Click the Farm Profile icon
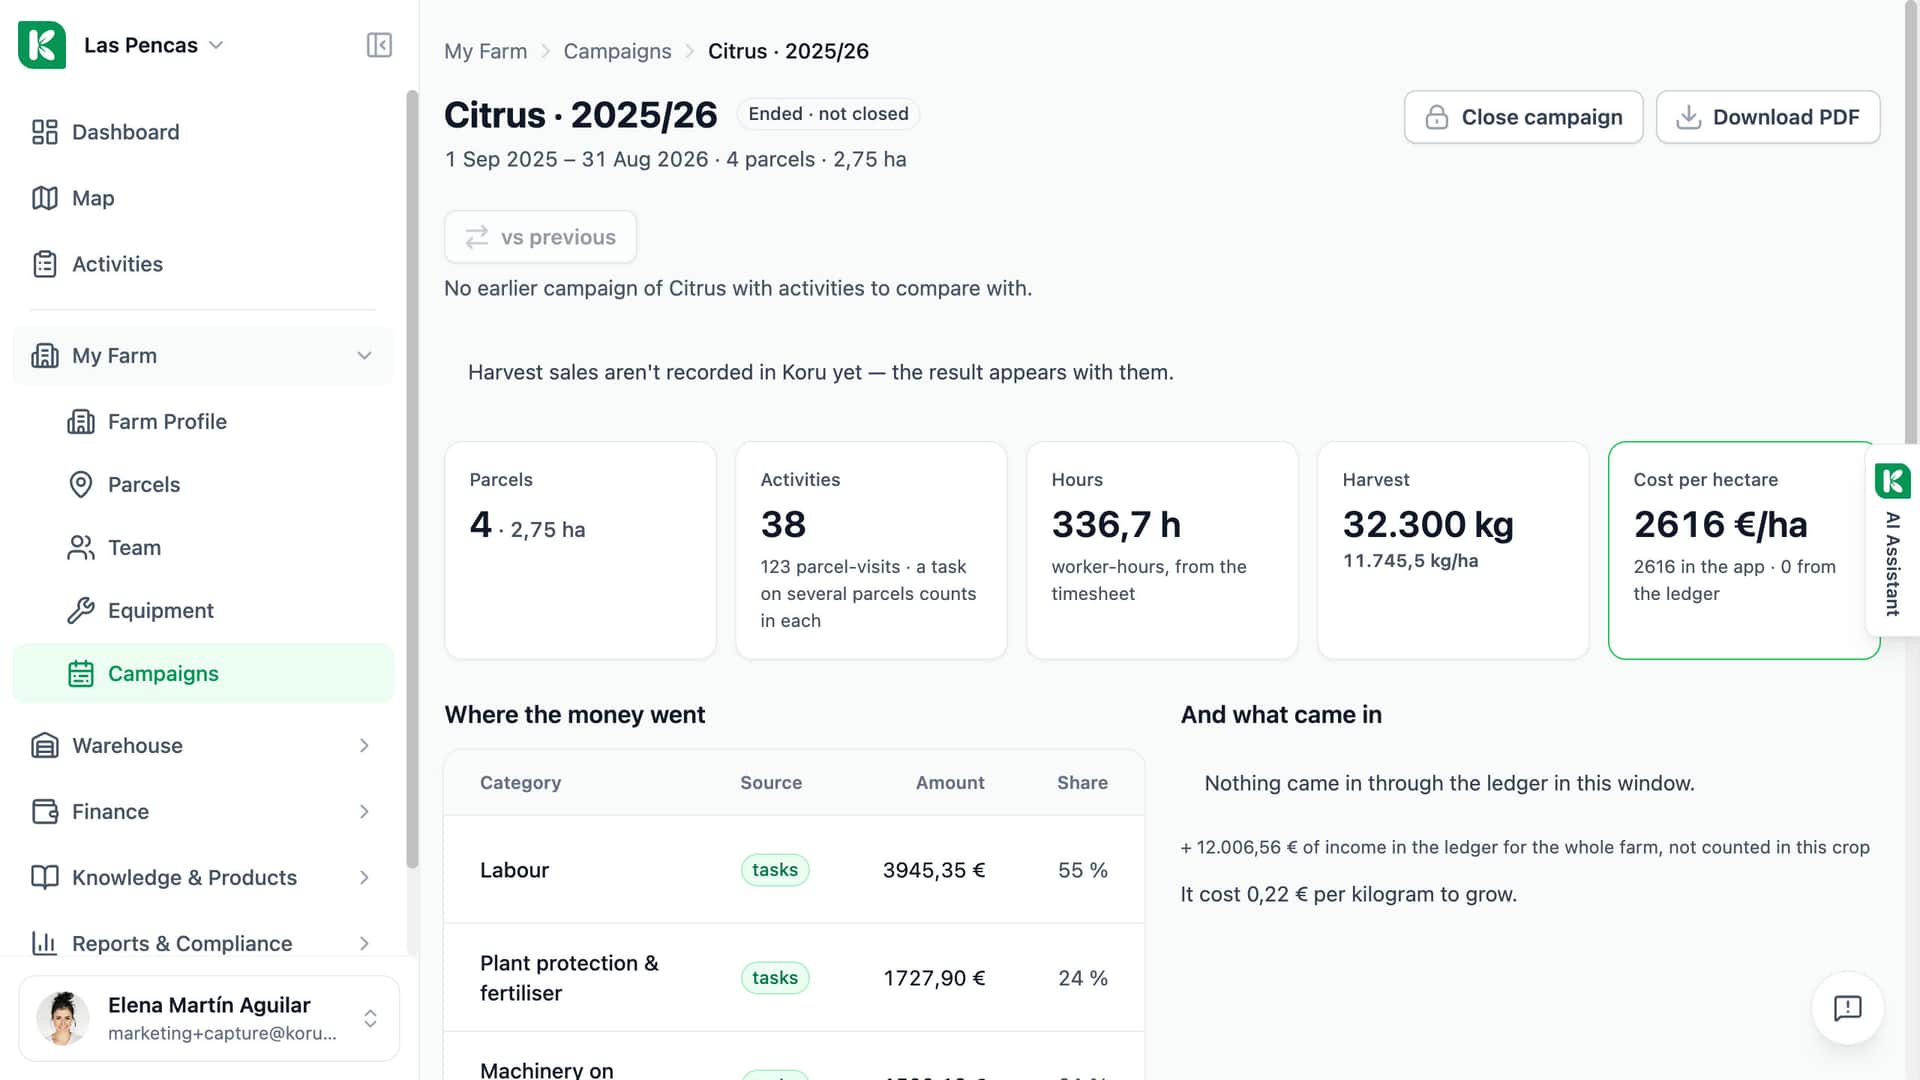The height and width of the screenshot is (1080, 1920). (81, 422)
